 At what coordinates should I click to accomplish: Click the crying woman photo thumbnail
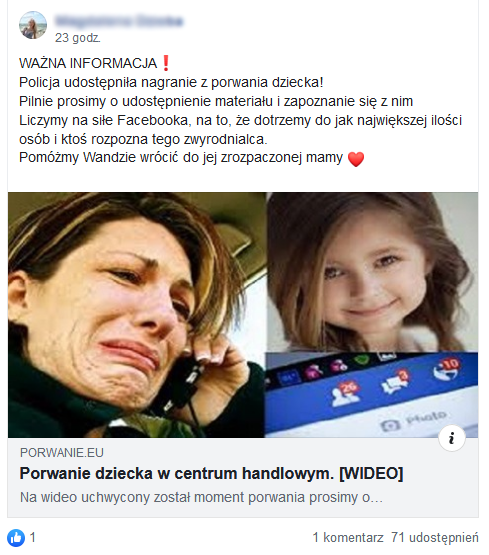137,315
